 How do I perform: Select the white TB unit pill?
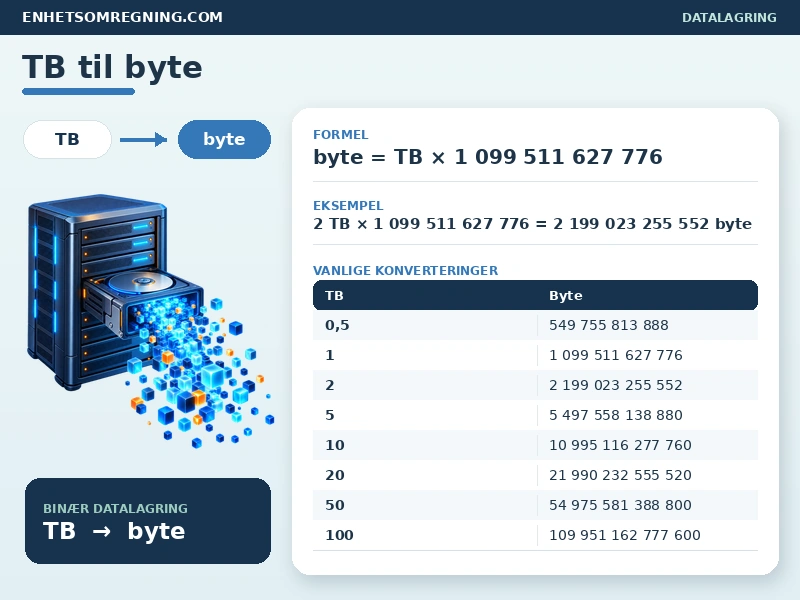click(67, 139)
